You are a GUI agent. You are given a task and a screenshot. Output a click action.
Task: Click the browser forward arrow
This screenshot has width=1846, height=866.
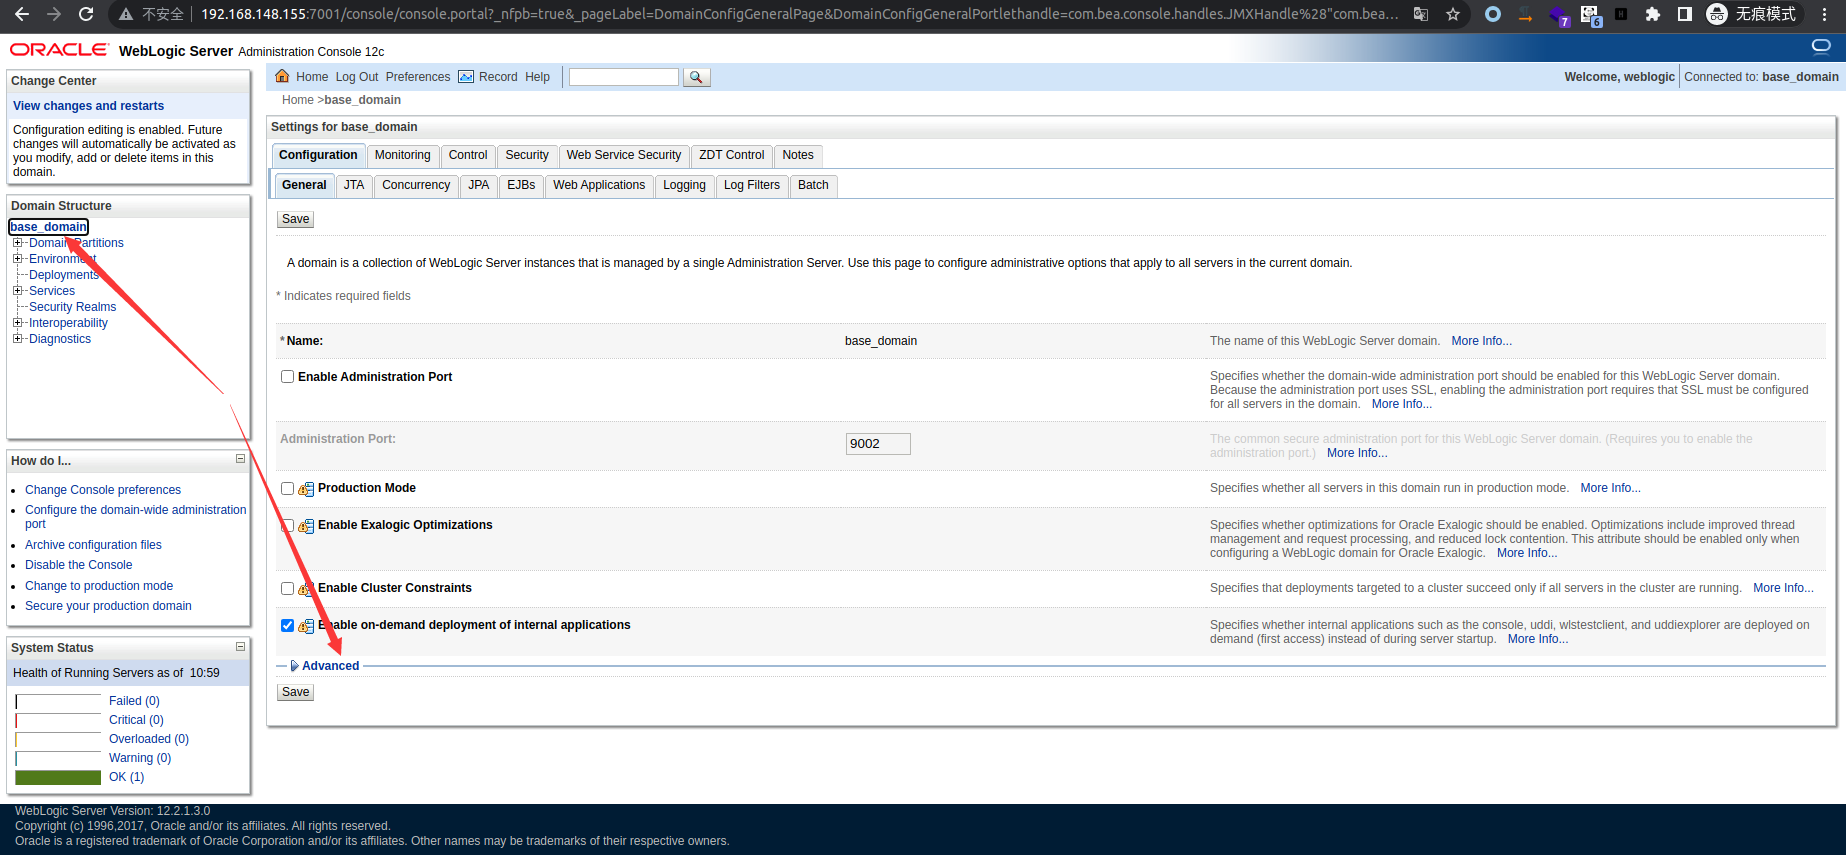click(x=54, y=14)
